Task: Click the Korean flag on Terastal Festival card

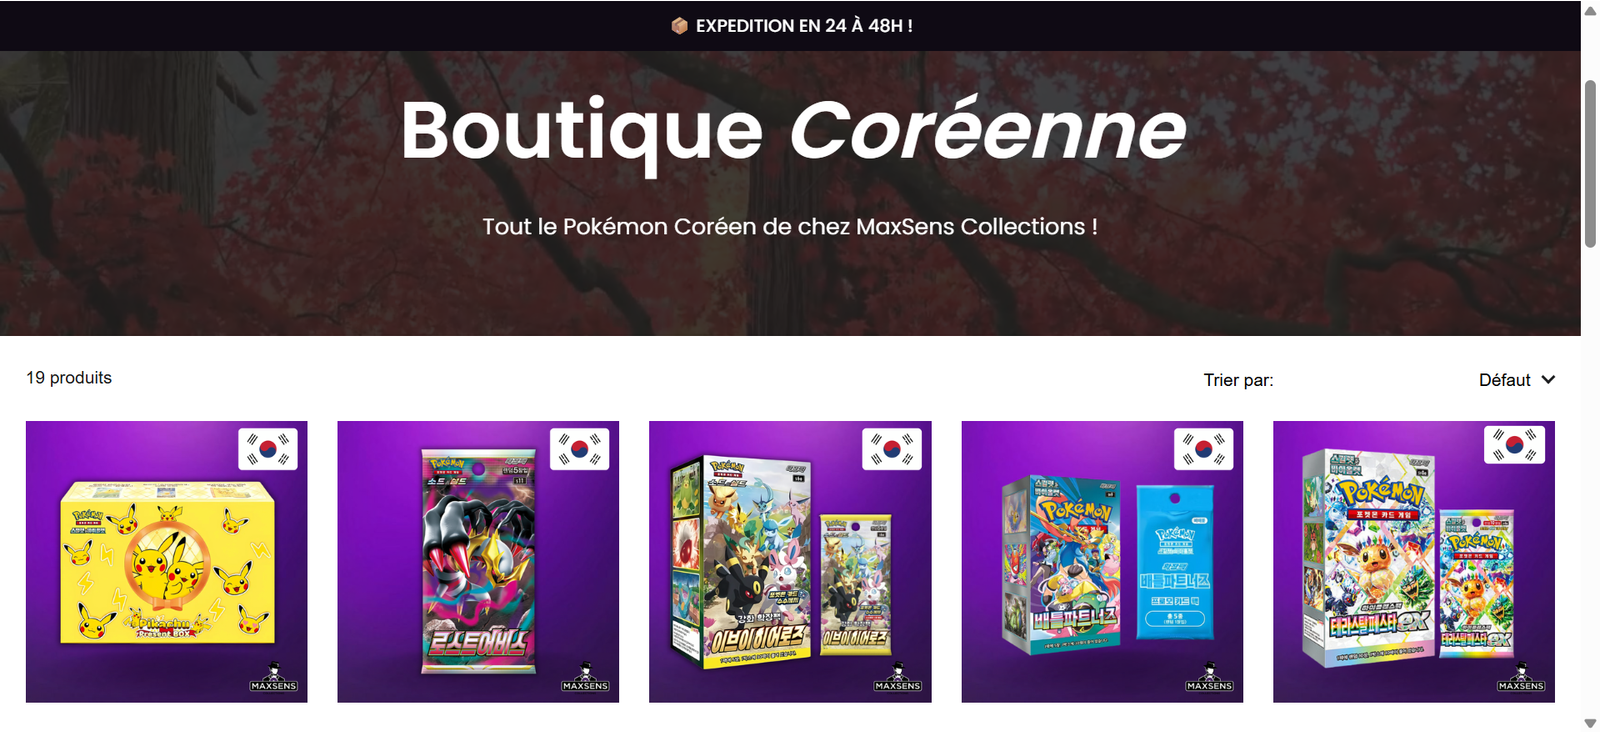Action: click(x=1515, y=445)
